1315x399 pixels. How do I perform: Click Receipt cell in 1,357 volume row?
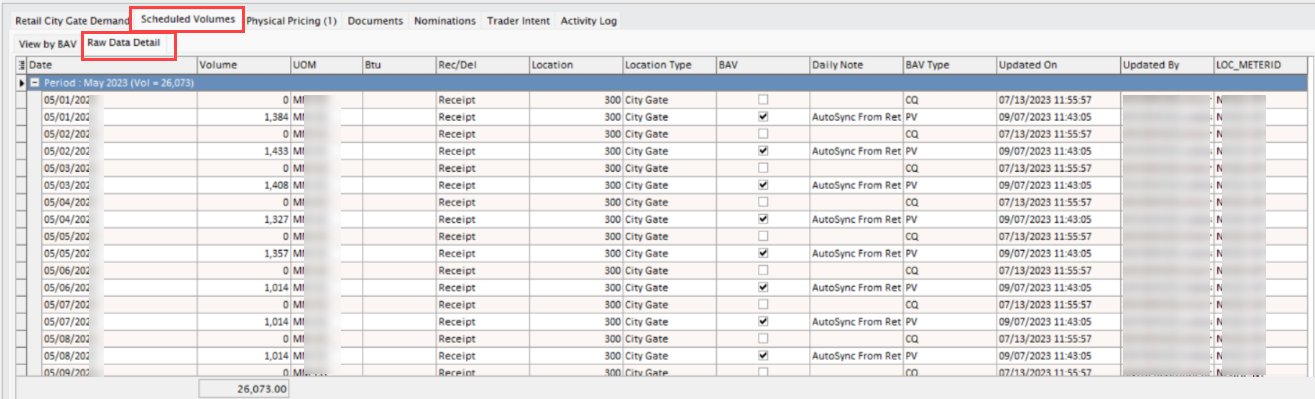tap(482, 253)
